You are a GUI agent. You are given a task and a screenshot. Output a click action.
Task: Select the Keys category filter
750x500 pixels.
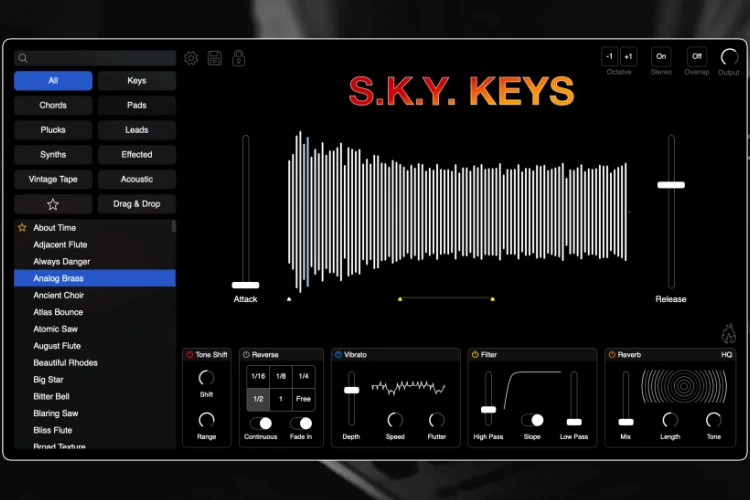(x=137, y=81)
